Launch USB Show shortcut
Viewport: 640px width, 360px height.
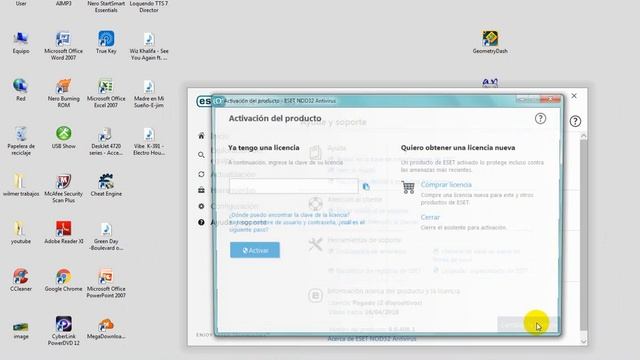pyautogui.click(x=63, y=138)
